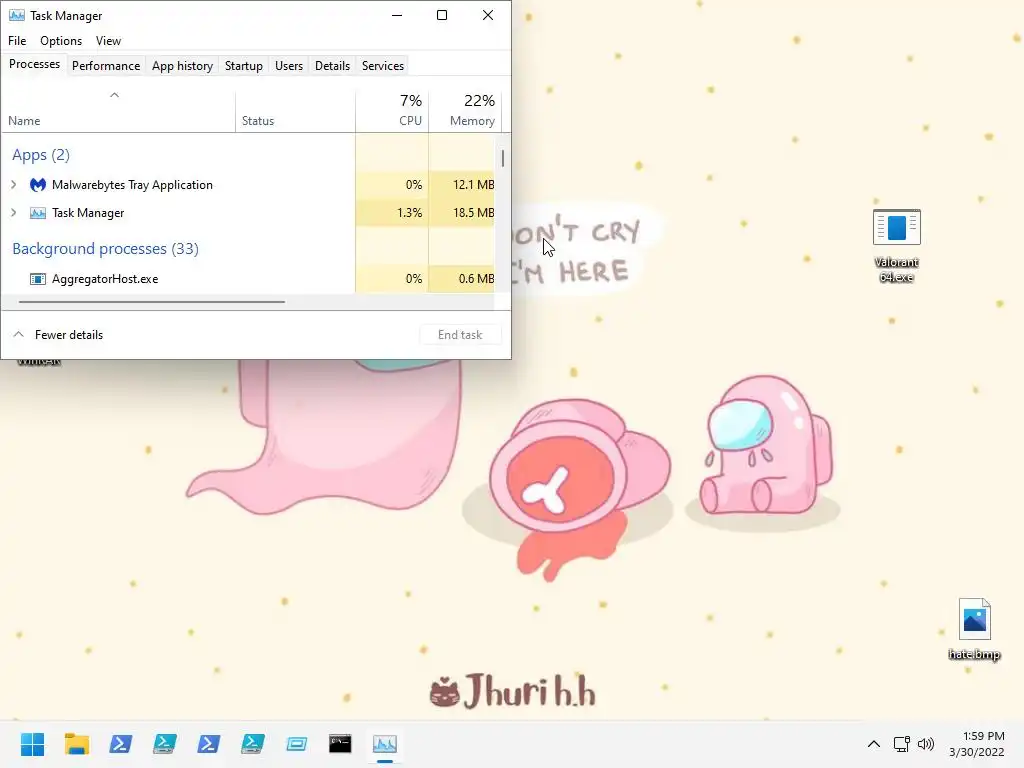The width and height of the screenshot is (1024, 768).
Task: Switch to the Services tab
Action: point(383,66)
